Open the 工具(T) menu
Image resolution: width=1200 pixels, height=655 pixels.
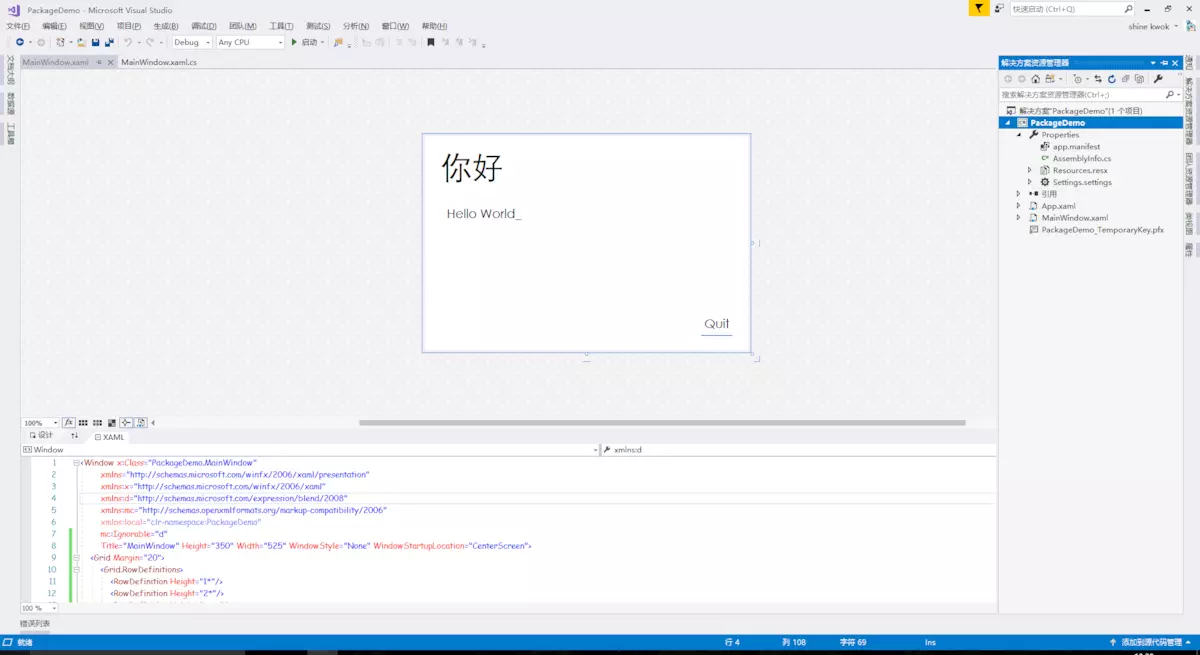[x=281, y=26]
